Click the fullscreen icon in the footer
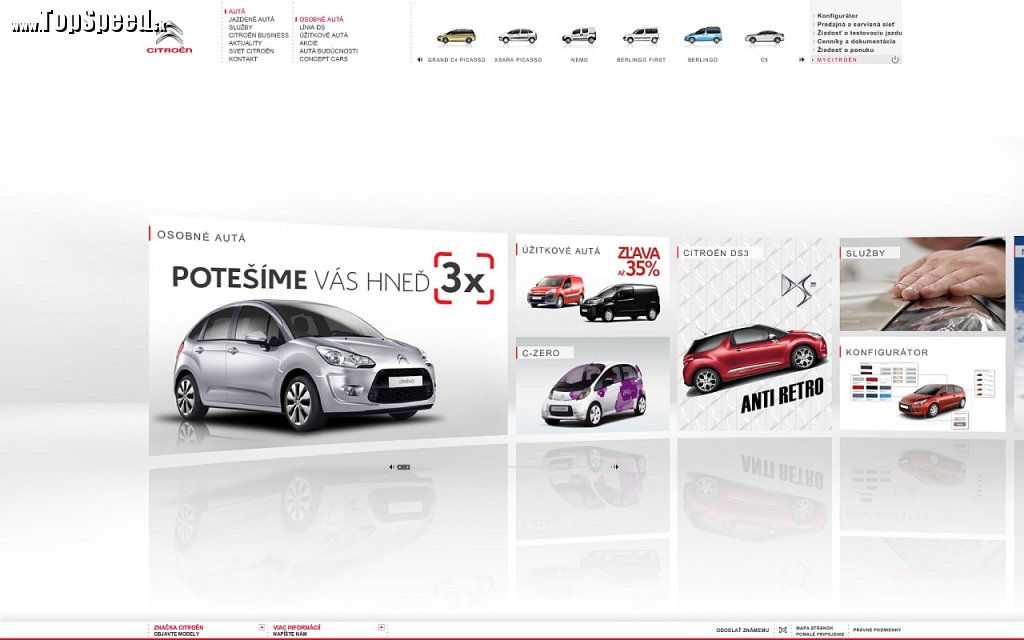 pos(782,630)
